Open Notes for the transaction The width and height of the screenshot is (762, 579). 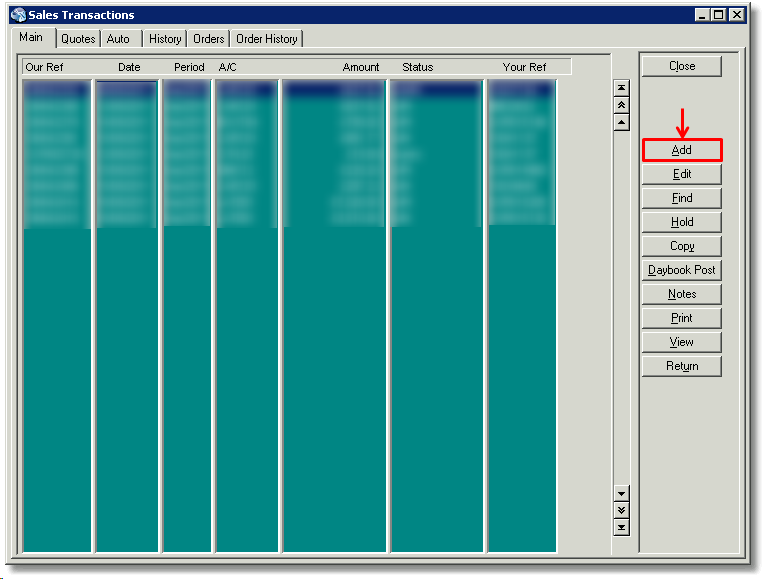682,294
